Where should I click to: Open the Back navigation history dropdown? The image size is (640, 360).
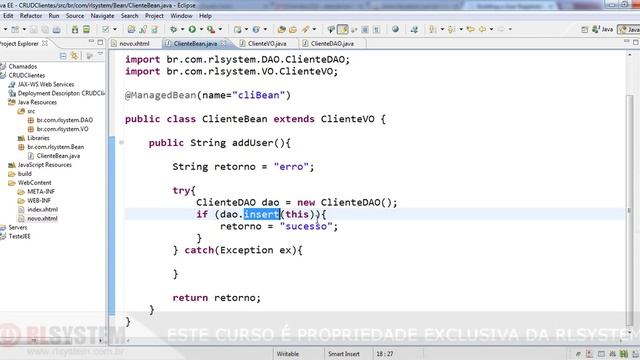point(491,29)
